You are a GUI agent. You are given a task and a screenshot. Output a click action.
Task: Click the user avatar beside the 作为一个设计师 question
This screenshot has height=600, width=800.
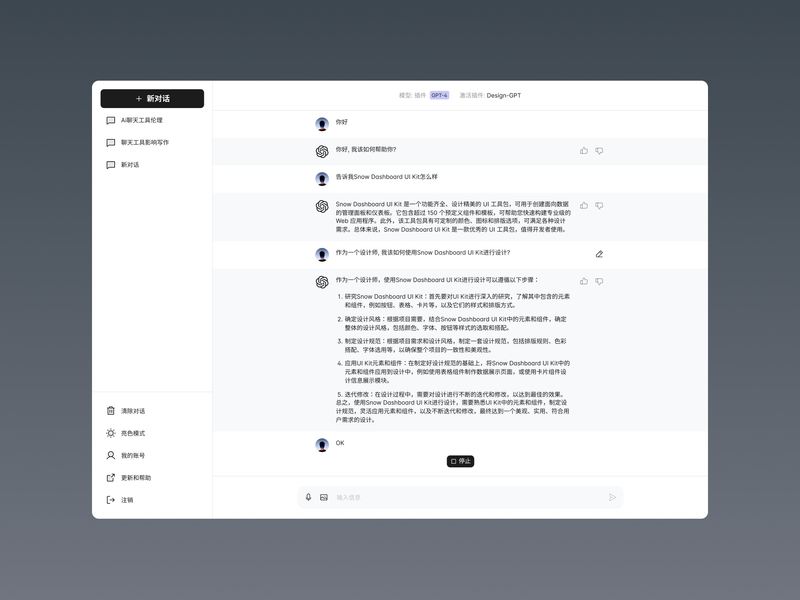[322, 255]
